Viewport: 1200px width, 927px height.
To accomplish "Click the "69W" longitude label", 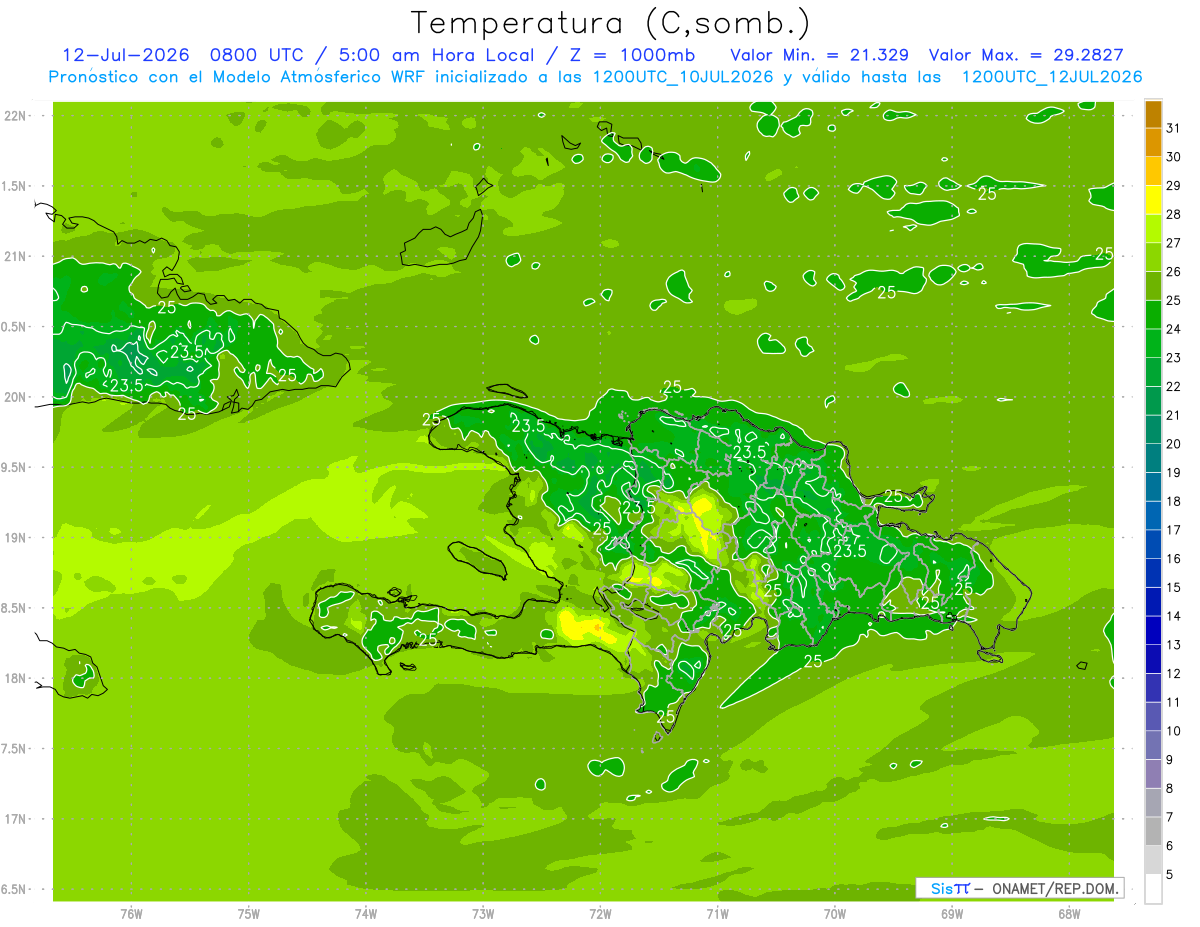I will (x=952, y=913).
